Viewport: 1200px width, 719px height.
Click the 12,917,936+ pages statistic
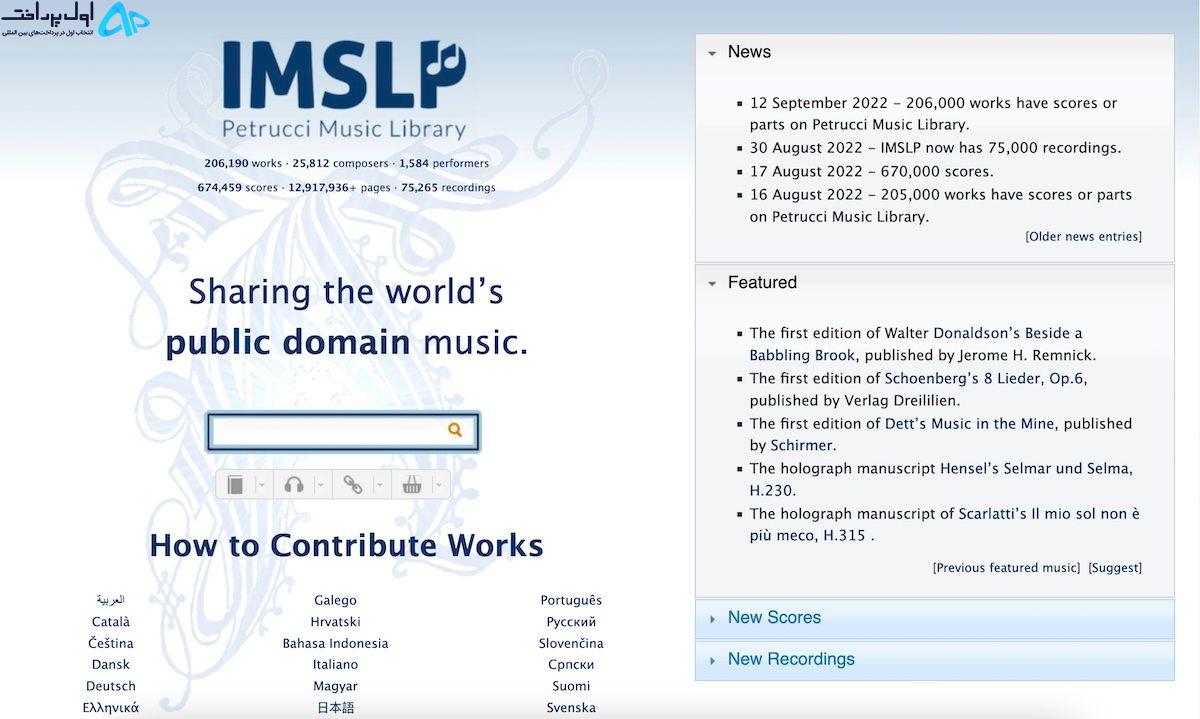click(340, 188)
